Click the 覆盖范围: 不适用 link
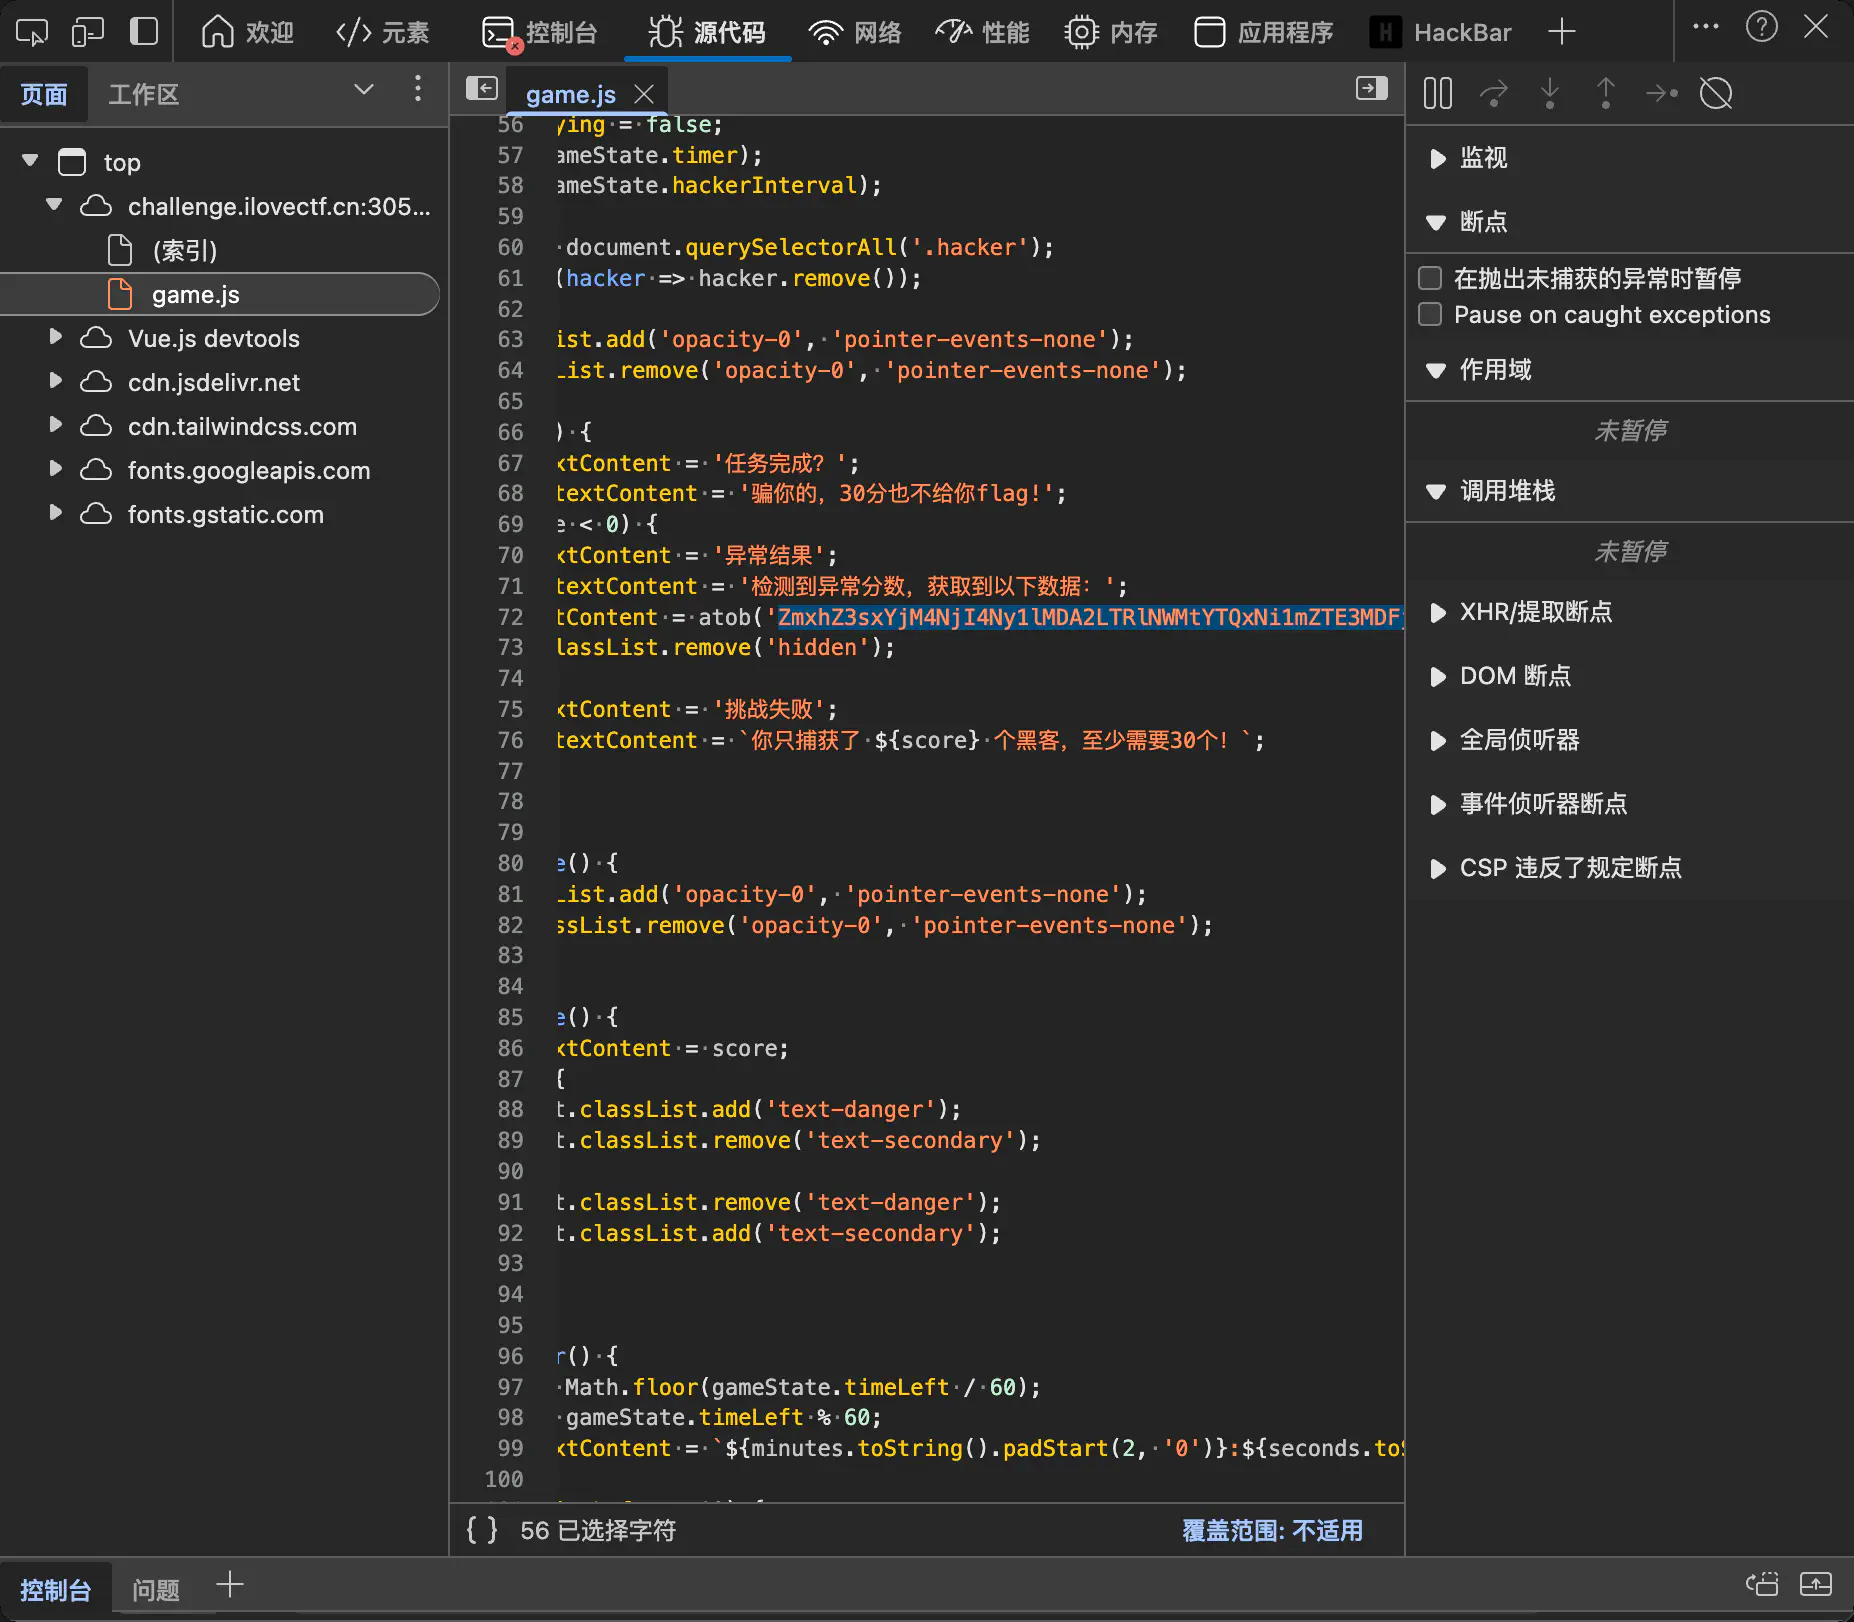The image size is (1854, 1622). pos(1271,1530)
